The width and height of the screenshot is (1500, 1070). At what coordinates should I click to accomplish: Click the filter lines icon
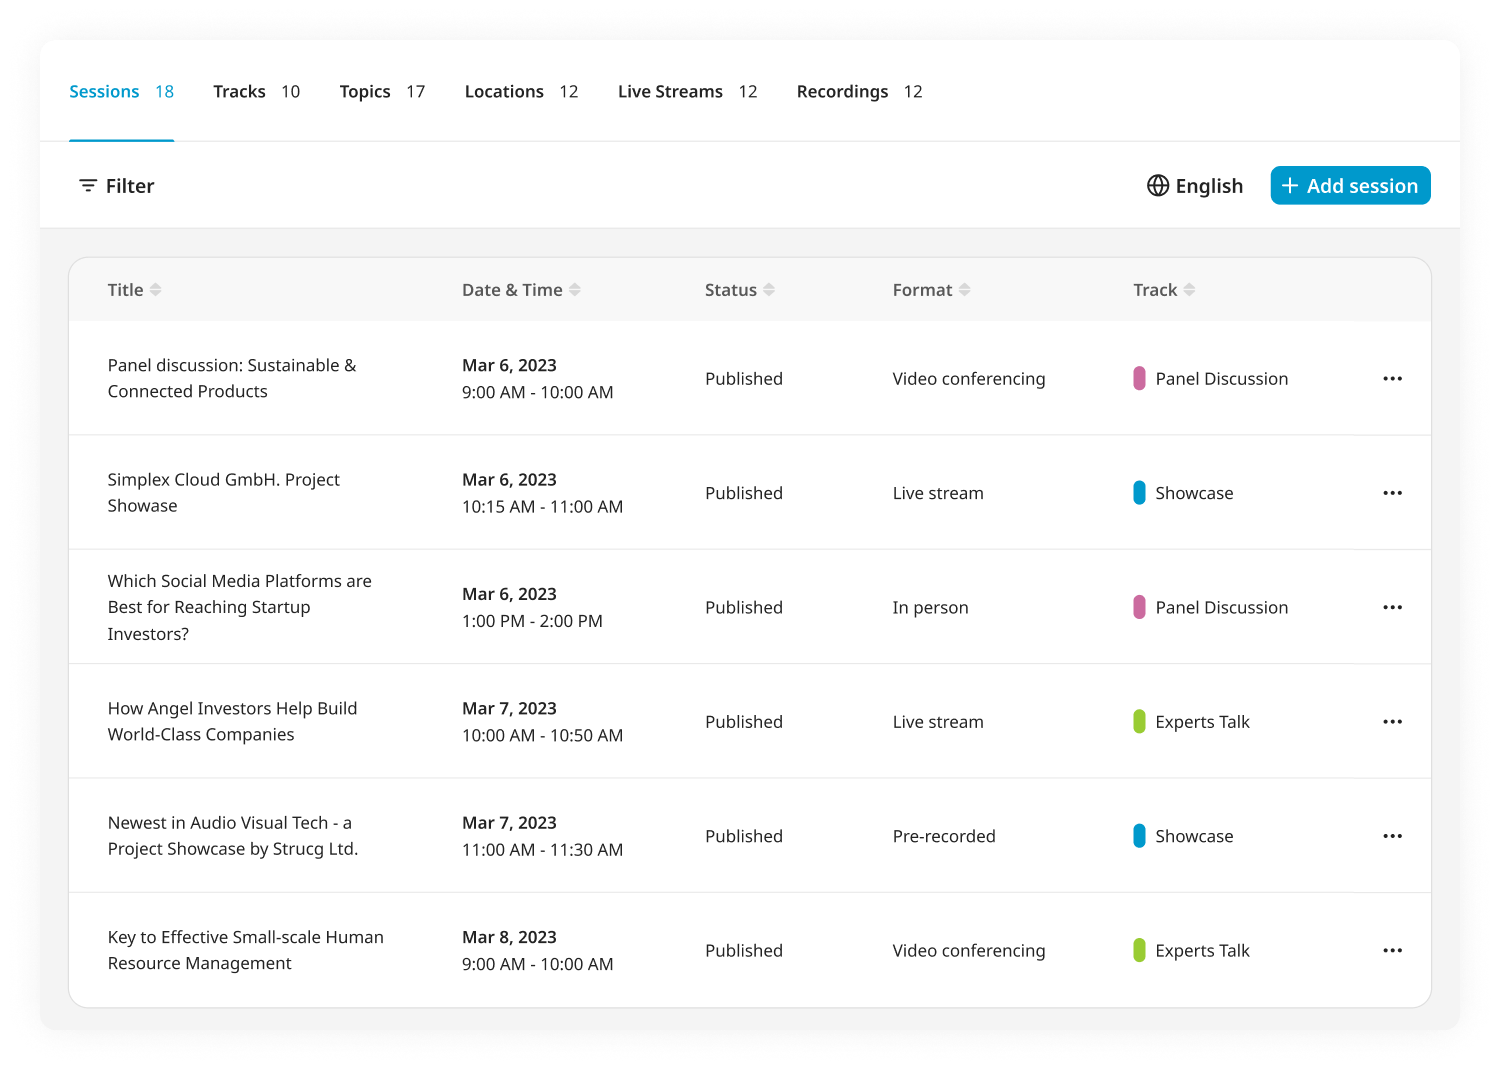point(88,186)
